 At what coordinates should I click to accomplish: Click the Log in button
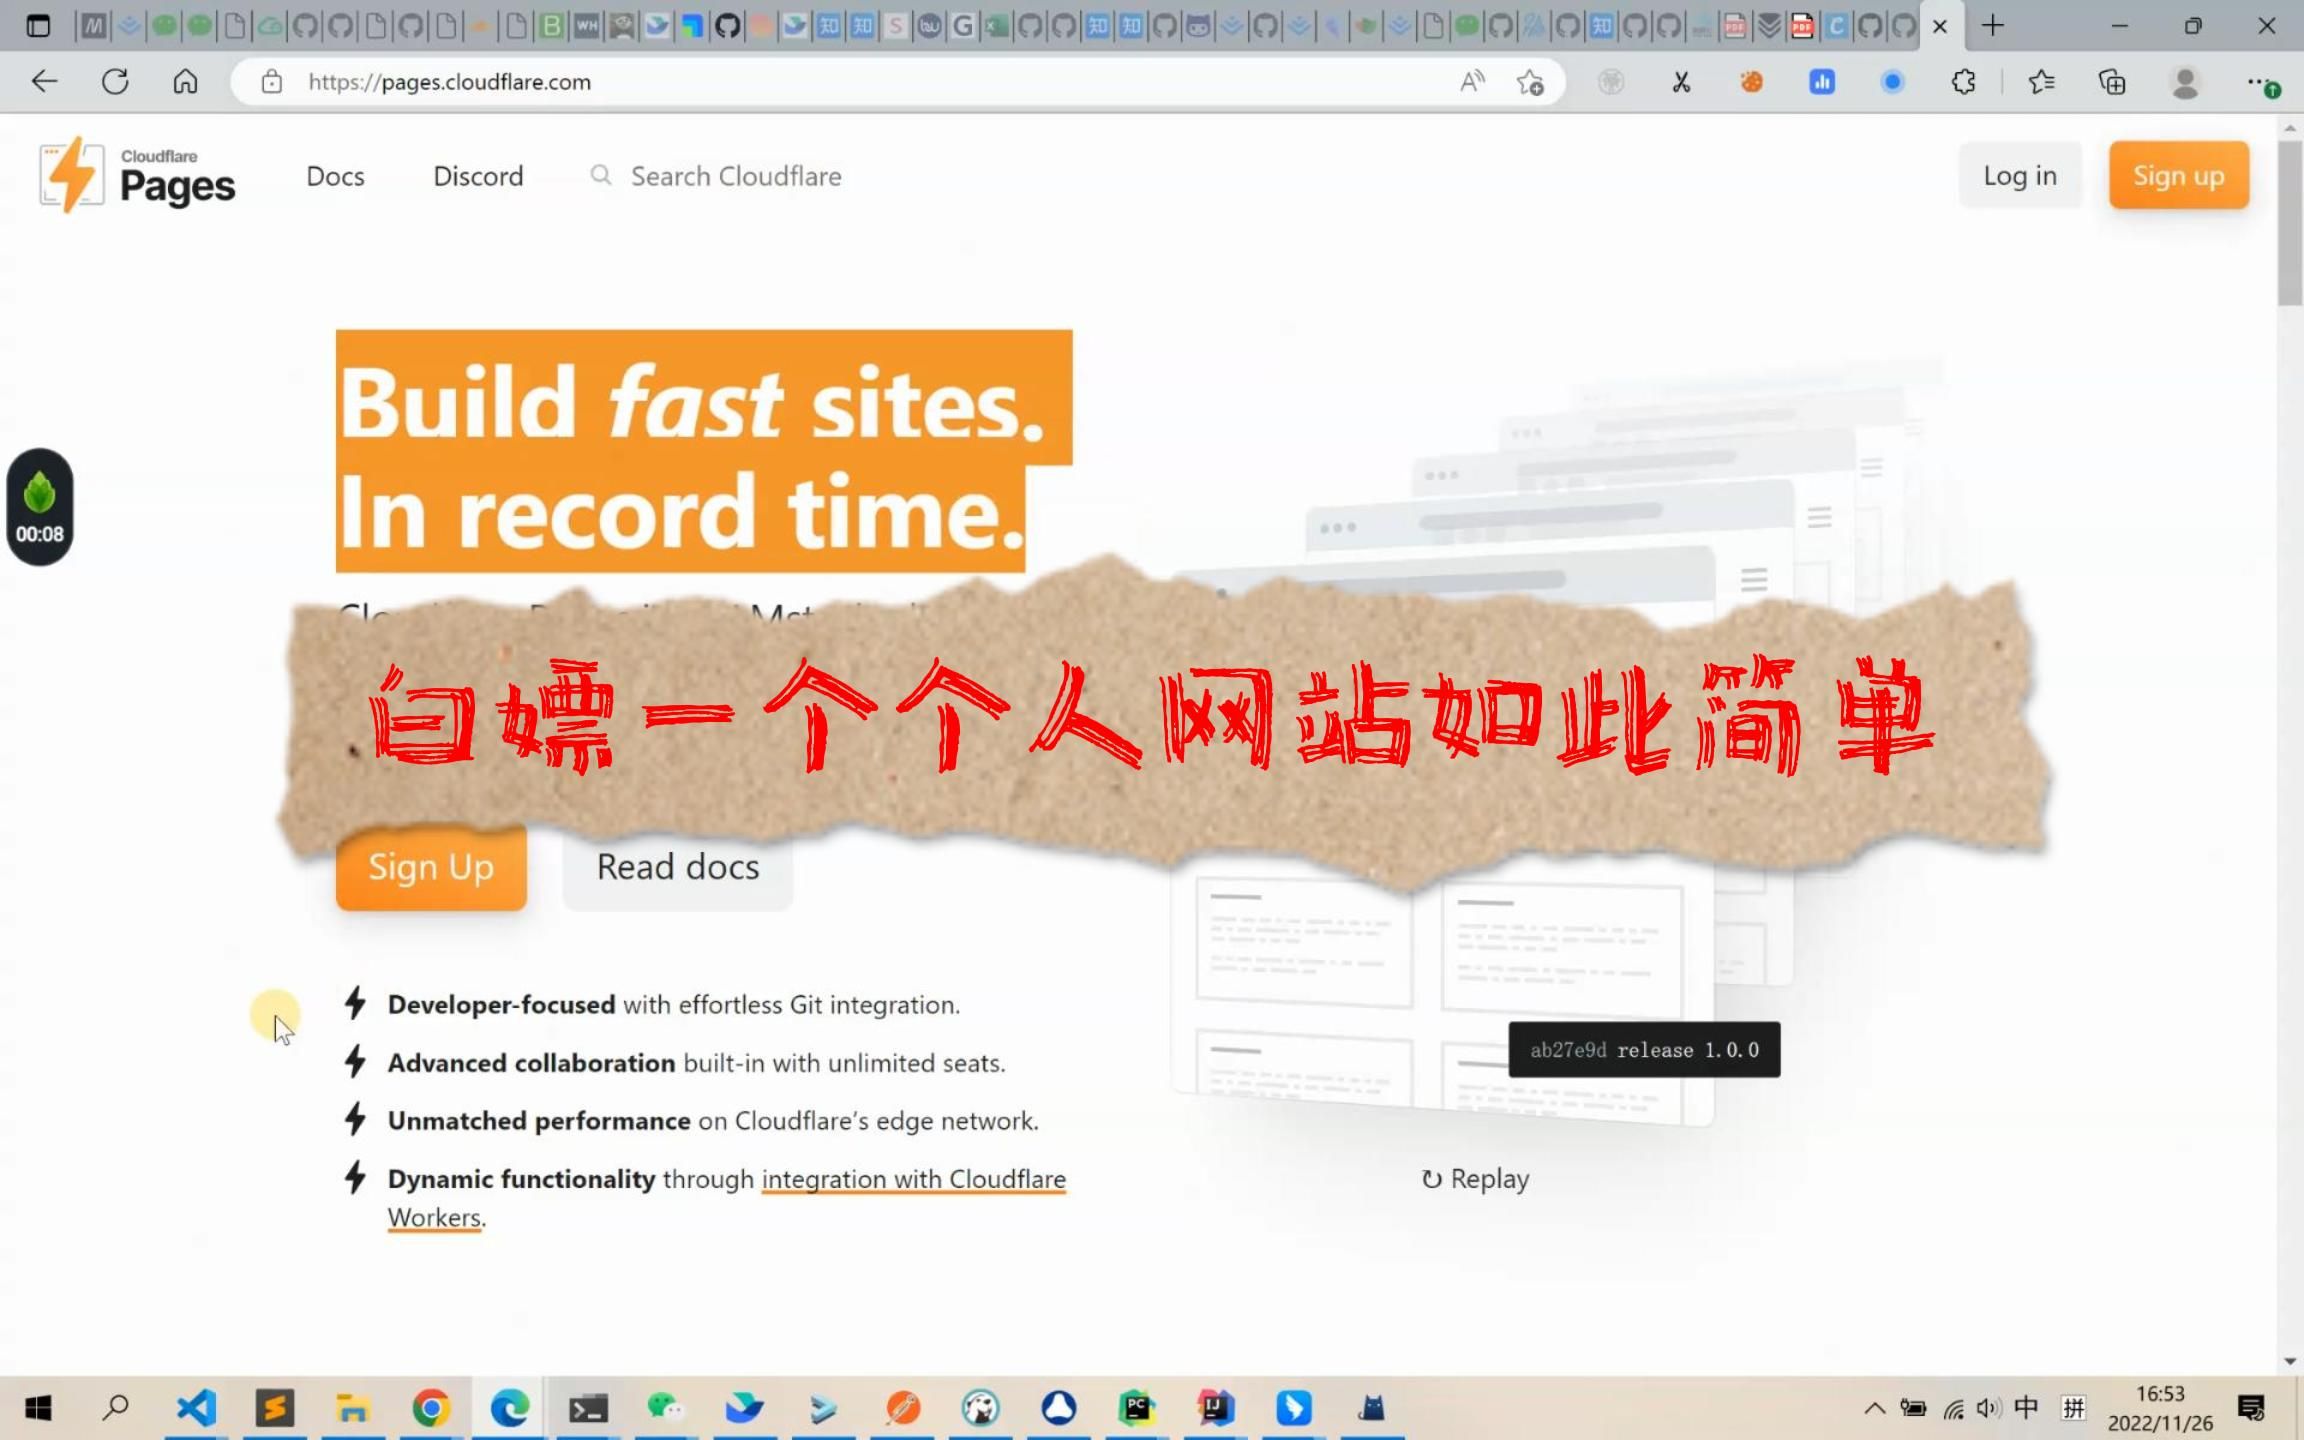pos(2020,176)
